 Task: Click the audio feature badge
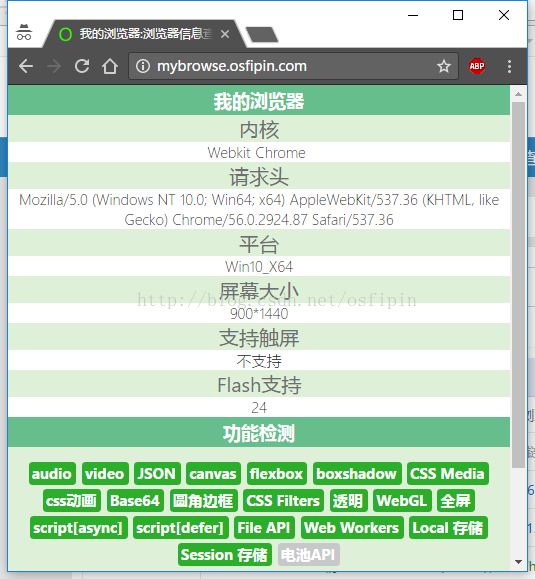point(52,474)
